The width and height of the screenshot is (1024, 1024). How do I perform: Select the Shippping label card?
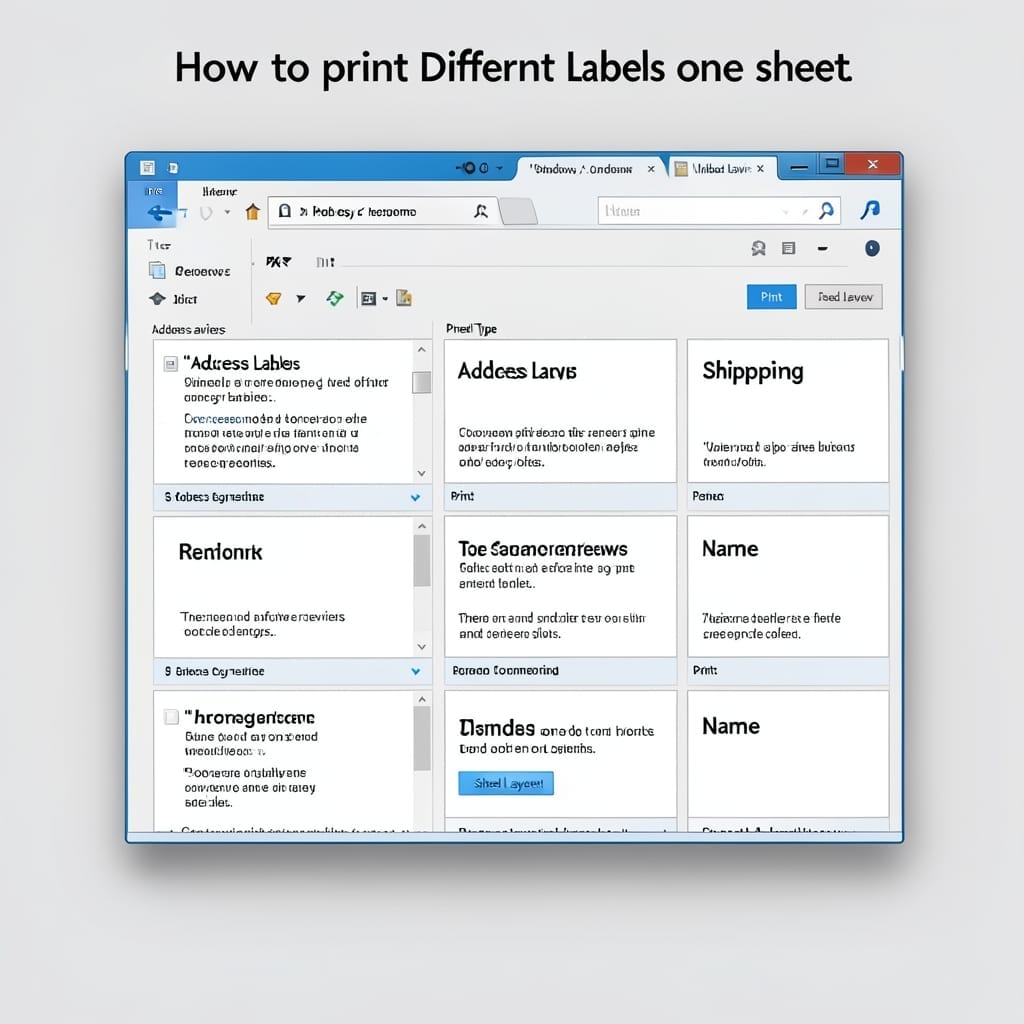pyautogui.click(x=788, y=411)
